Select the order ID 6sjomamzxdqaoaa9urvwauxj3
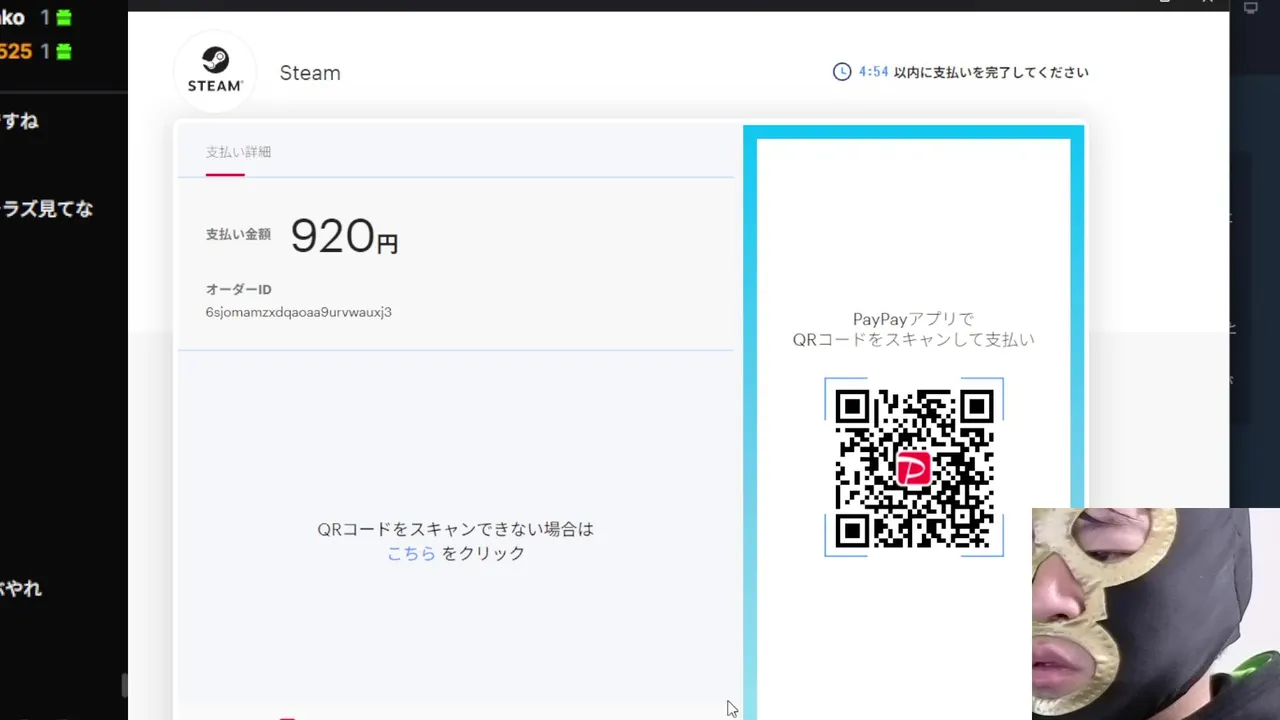The width and height of the screenshot is (1280, 720). 298,312
